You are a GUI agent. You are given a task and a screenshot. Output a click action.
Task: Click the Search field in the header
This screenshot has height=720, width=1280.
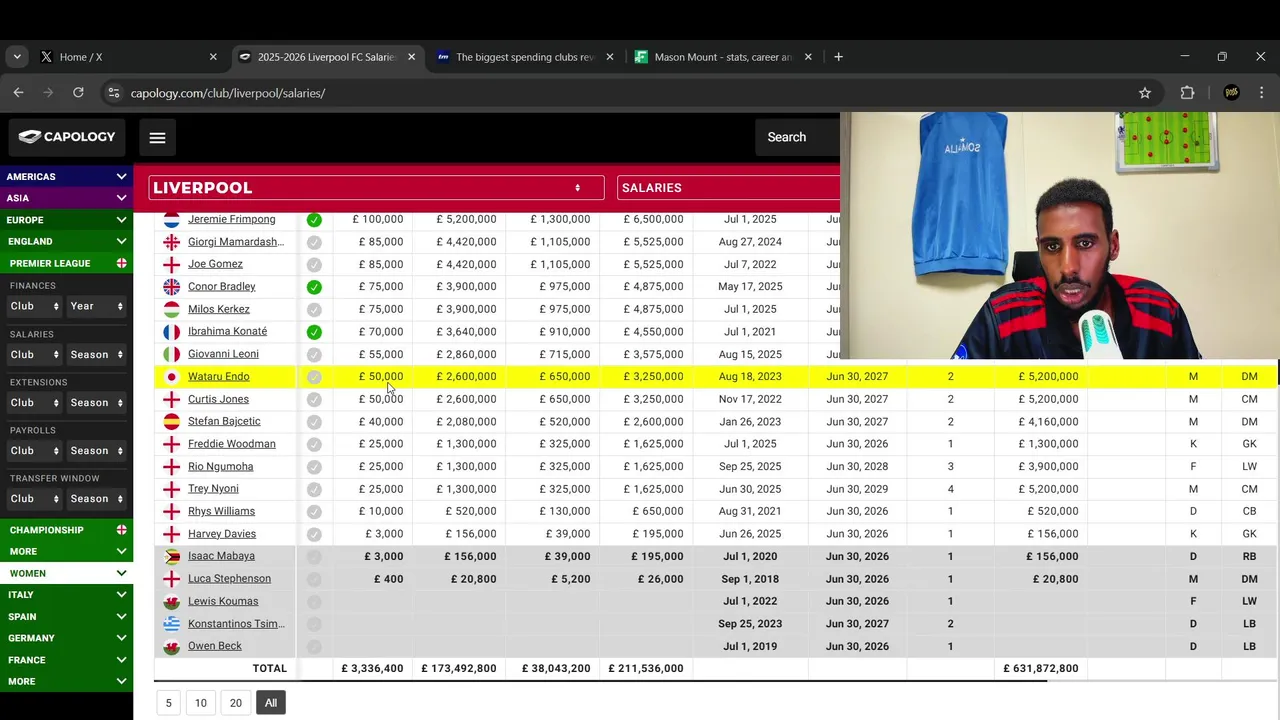tap(800, 137)
